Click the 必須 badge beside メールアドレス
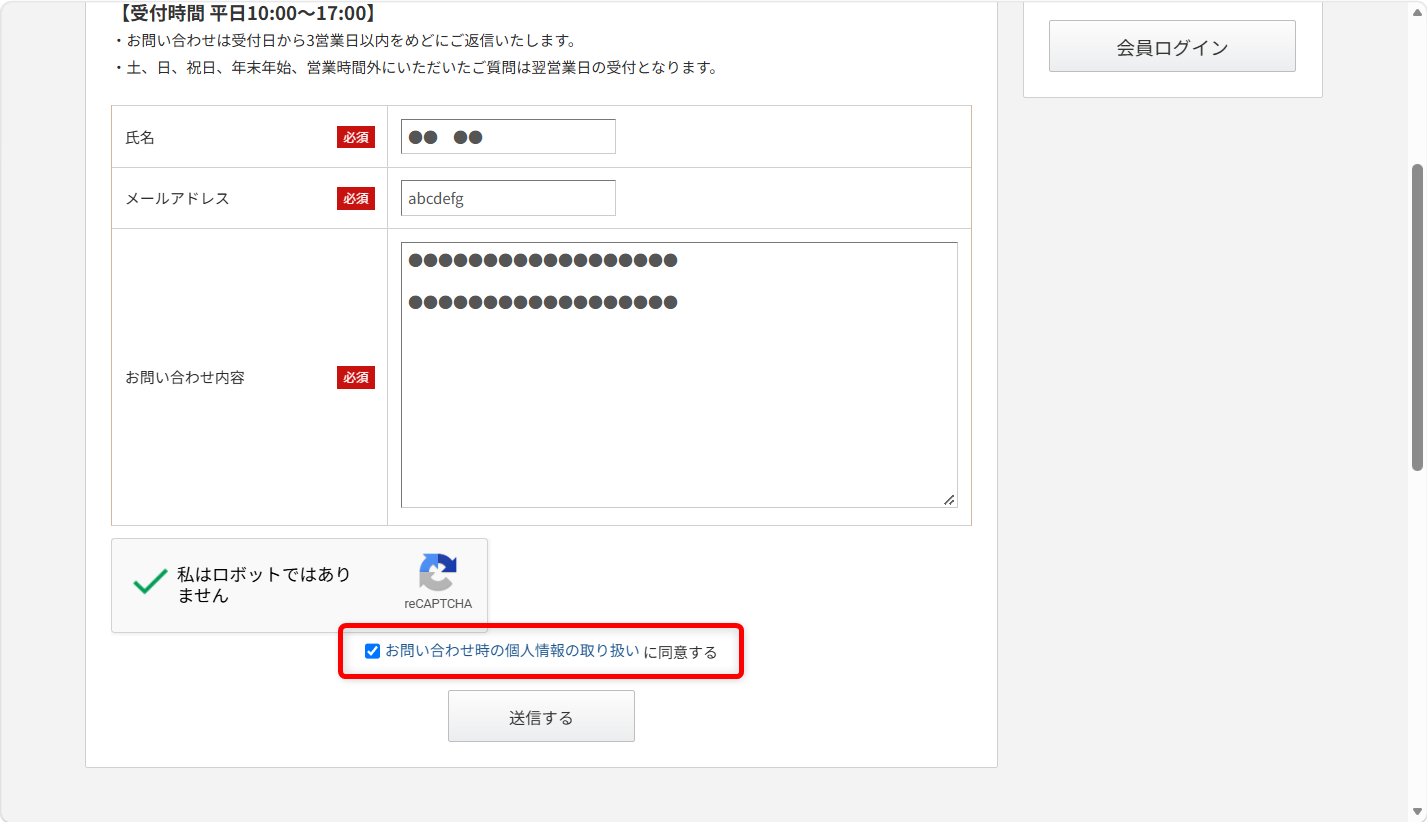The image size is (1427, 822). 356,199
